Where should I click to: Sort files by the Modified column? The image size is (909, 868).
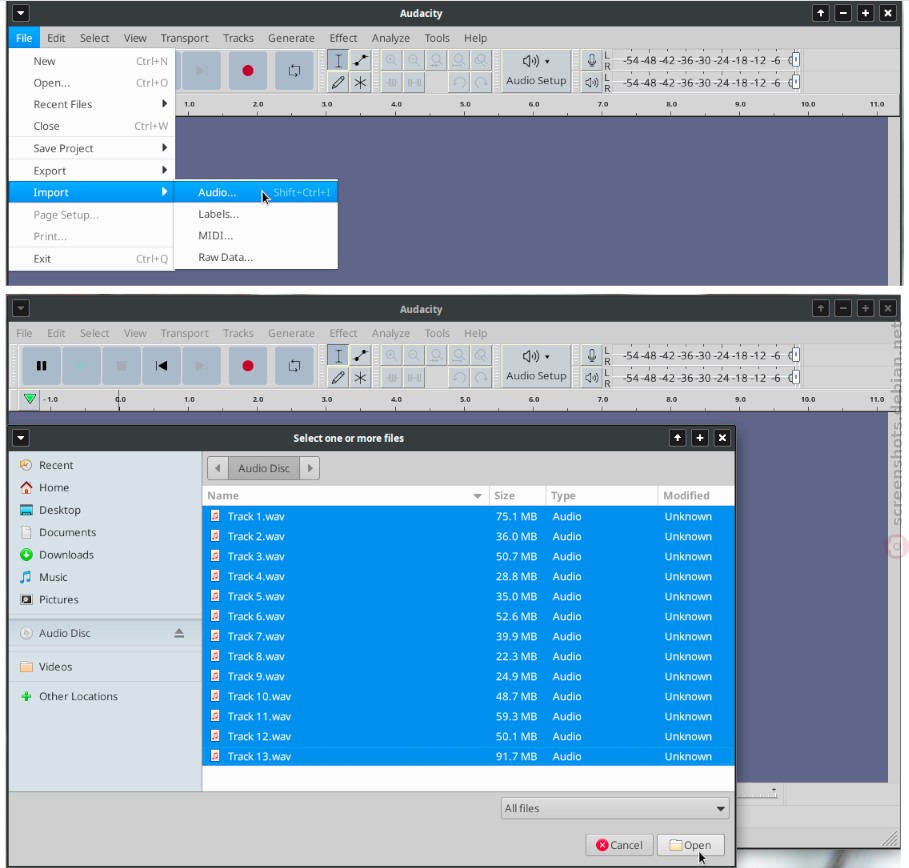[696, 496]
